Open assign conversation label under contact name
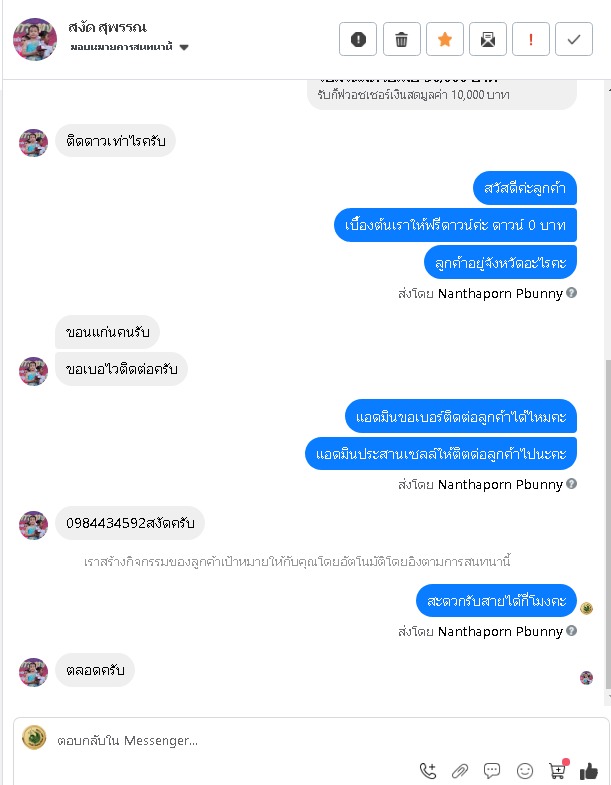 [121, 47]
